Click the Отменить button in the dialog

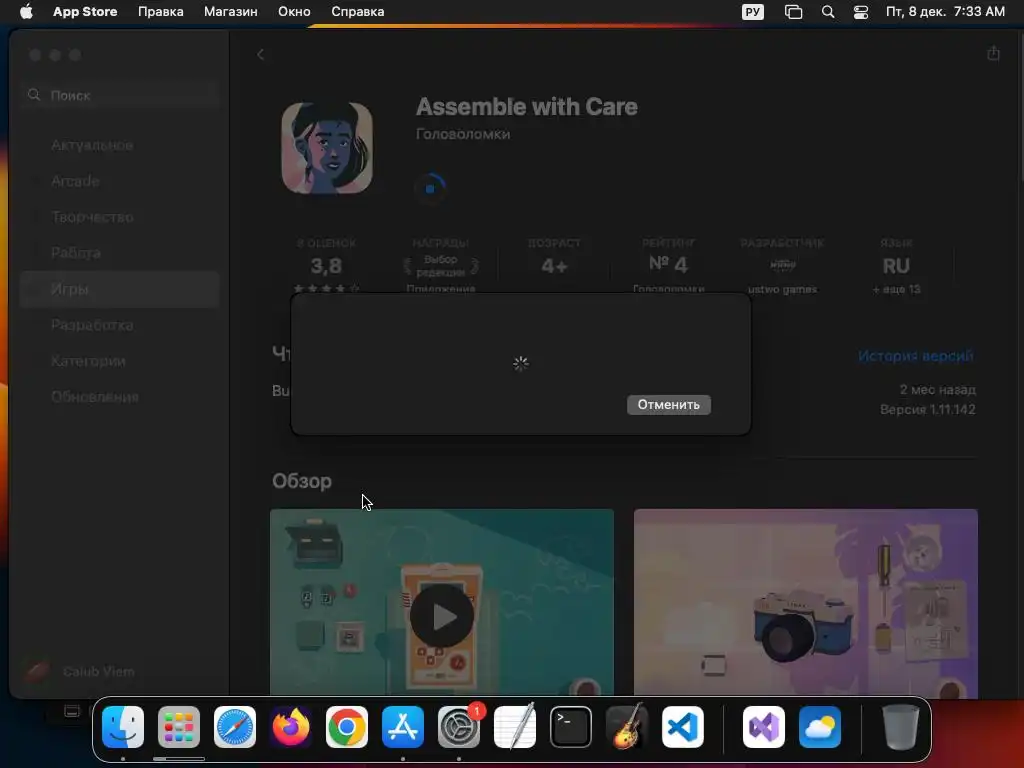point(669,405)
